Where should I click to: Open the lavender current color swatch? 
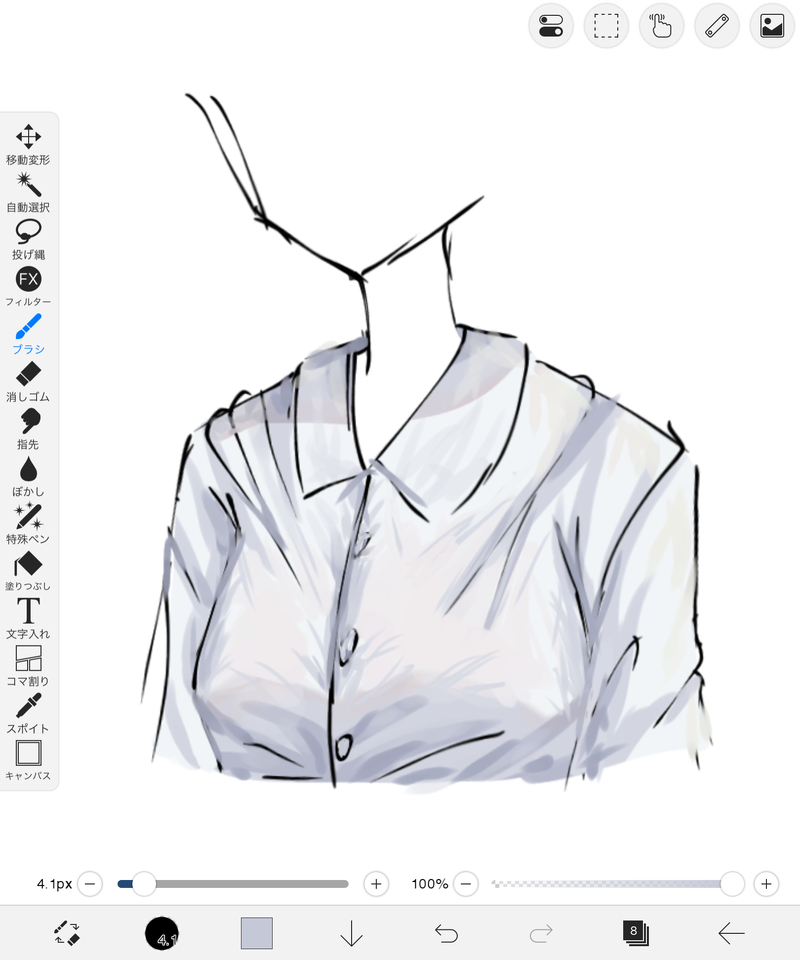256,933
